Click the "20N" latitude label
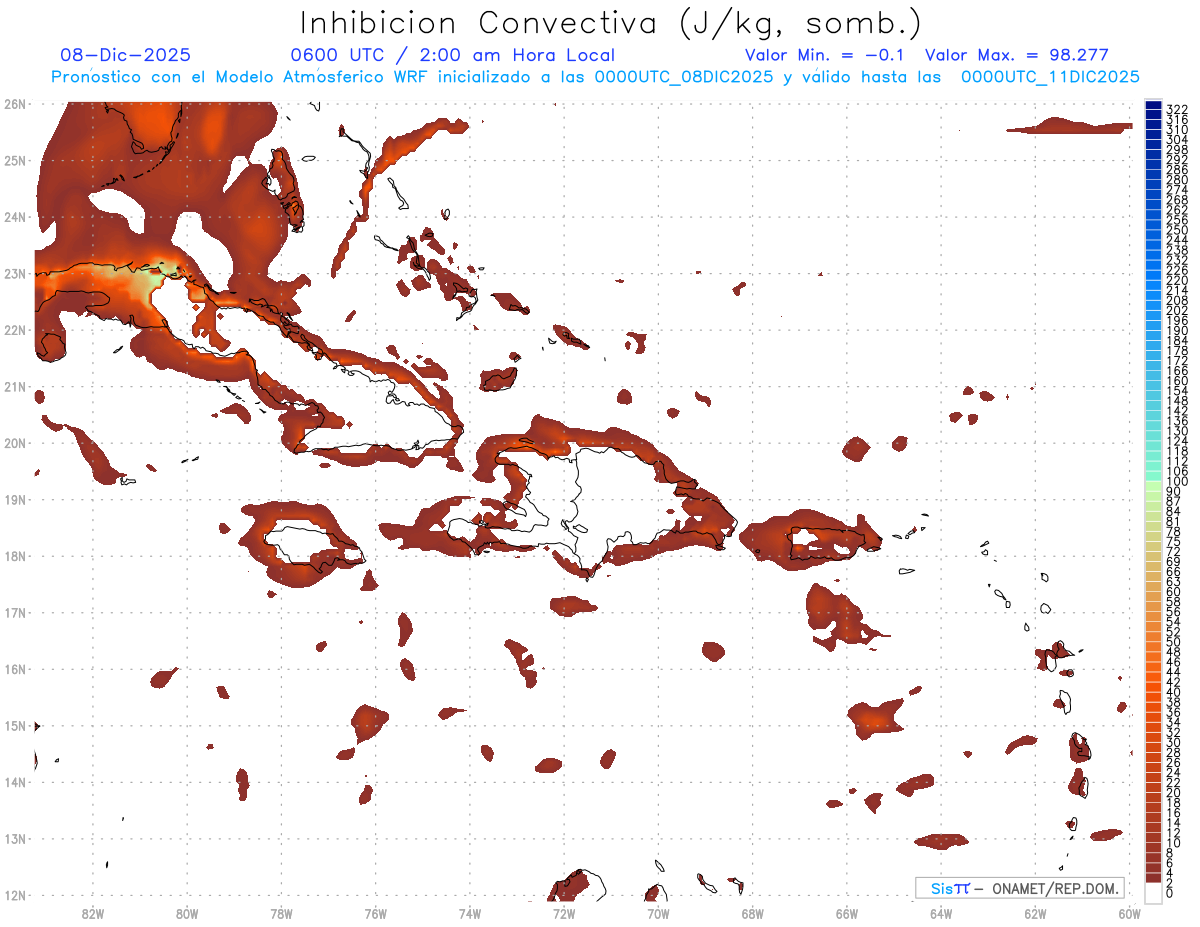This screenshot has width=1200, height=927. (x=15, y=443)
